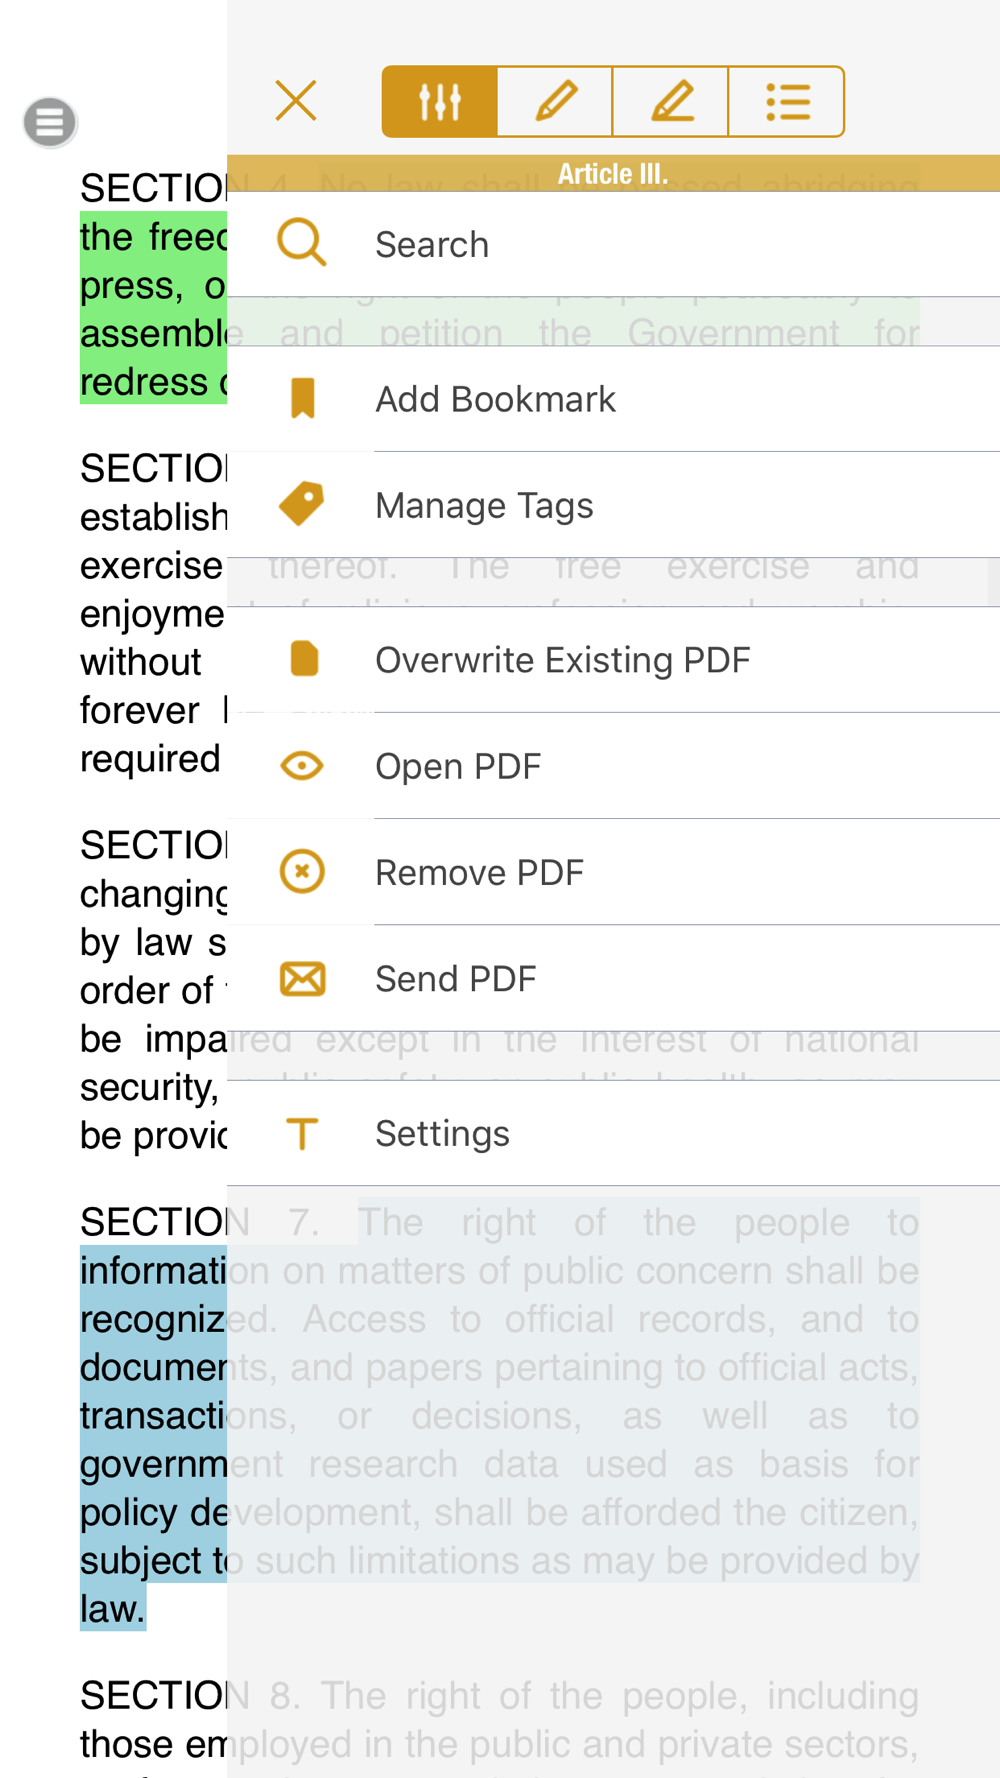This screenshot has width=1000, height=1778.
Task: Tap the hamburger menu button
Action: (x=50, y=122)
